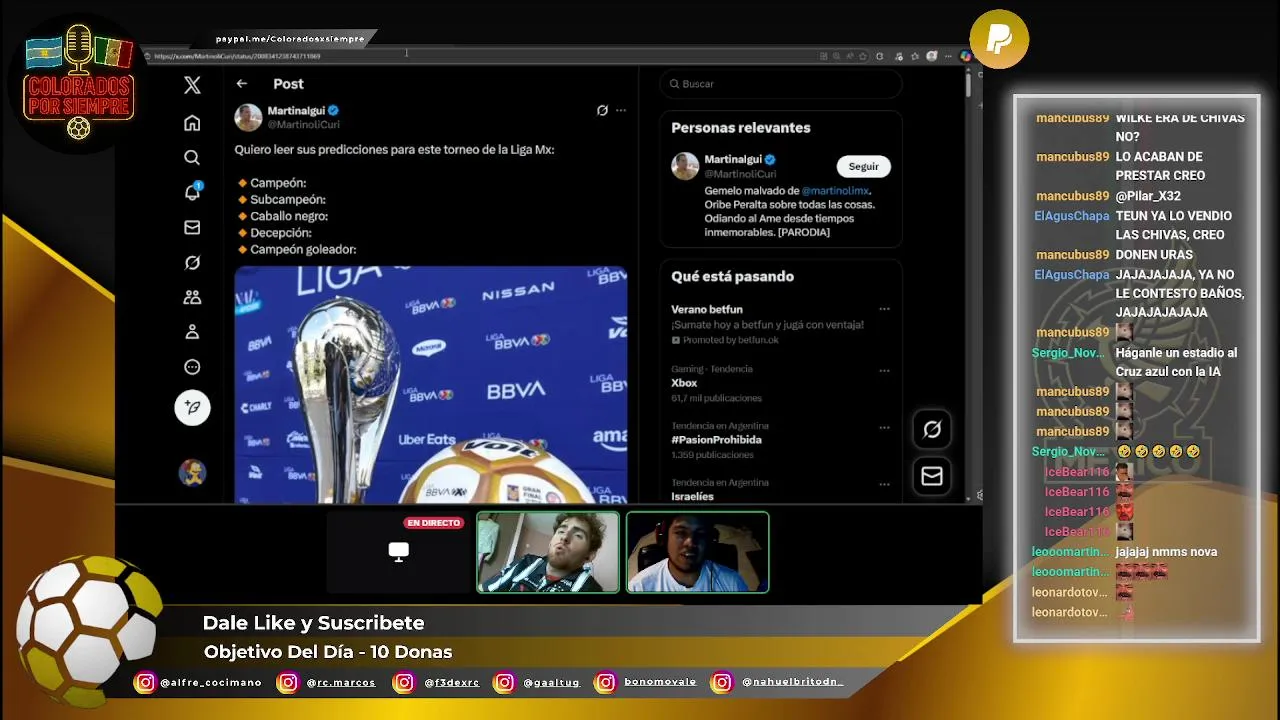Open @martinolimx mention link
This screenshot has width=1280, height=720.
point(835,191)
